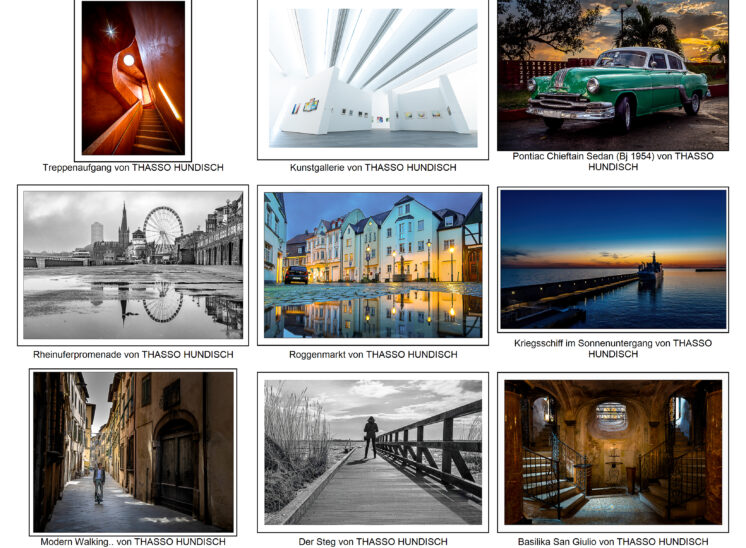The width and height of the screenshot is (746, 548).
Task: Click caption 'Treppenaufgang von THASSO HUNDISCH'
Action: pos(133,167)
